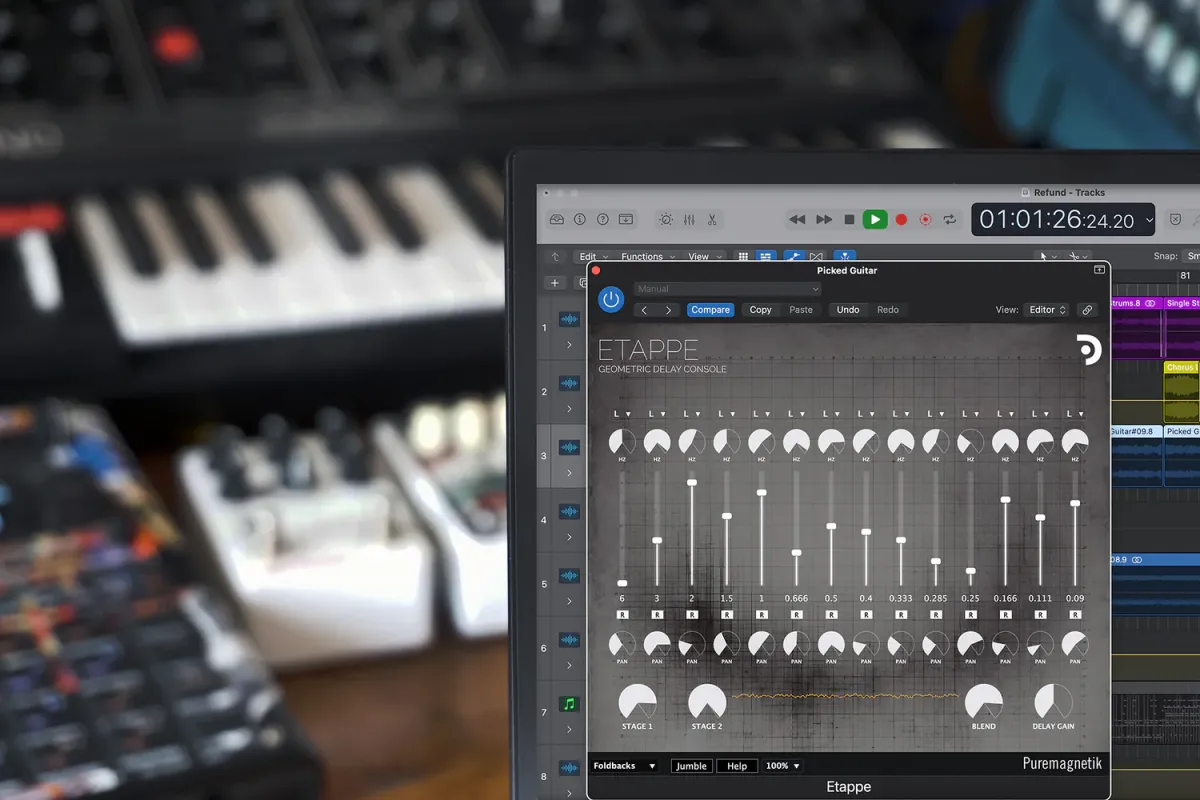Toggle the Etappe plugin power button
This screenshot has width=1200, height=800.
[610, 299]
